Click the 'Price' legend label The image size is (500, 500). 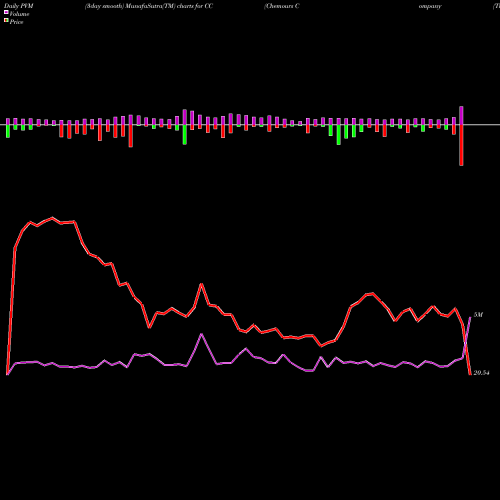pyautogui.click(x=16, y=22)
